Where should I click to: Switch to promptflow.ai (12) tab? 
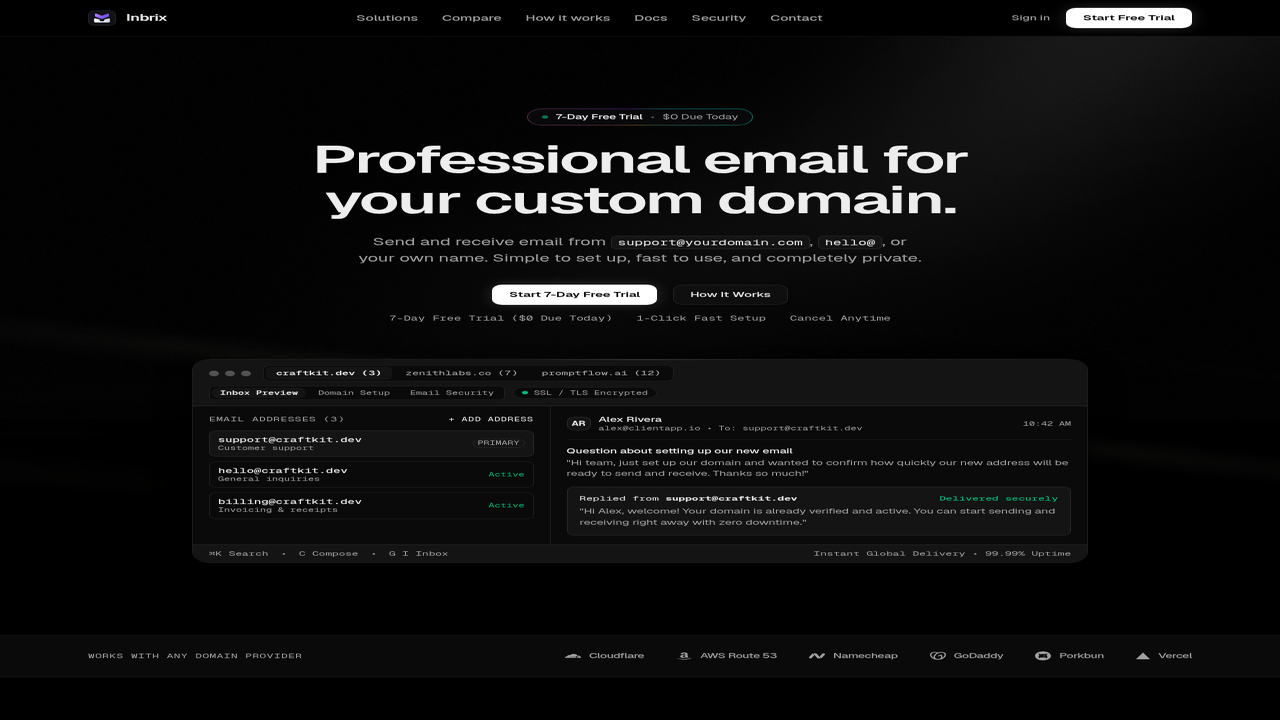(x=601, y=373)
